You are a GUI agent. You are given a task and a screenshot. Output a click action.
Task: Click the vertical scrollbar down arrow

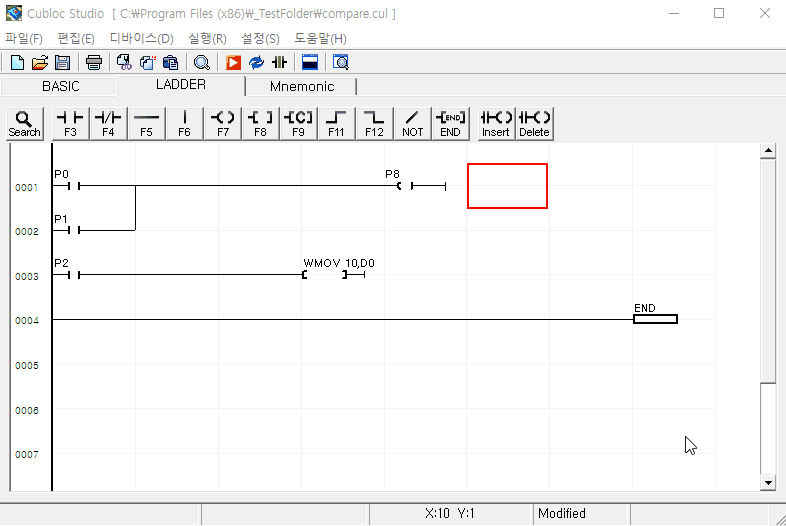pos(768,483)
